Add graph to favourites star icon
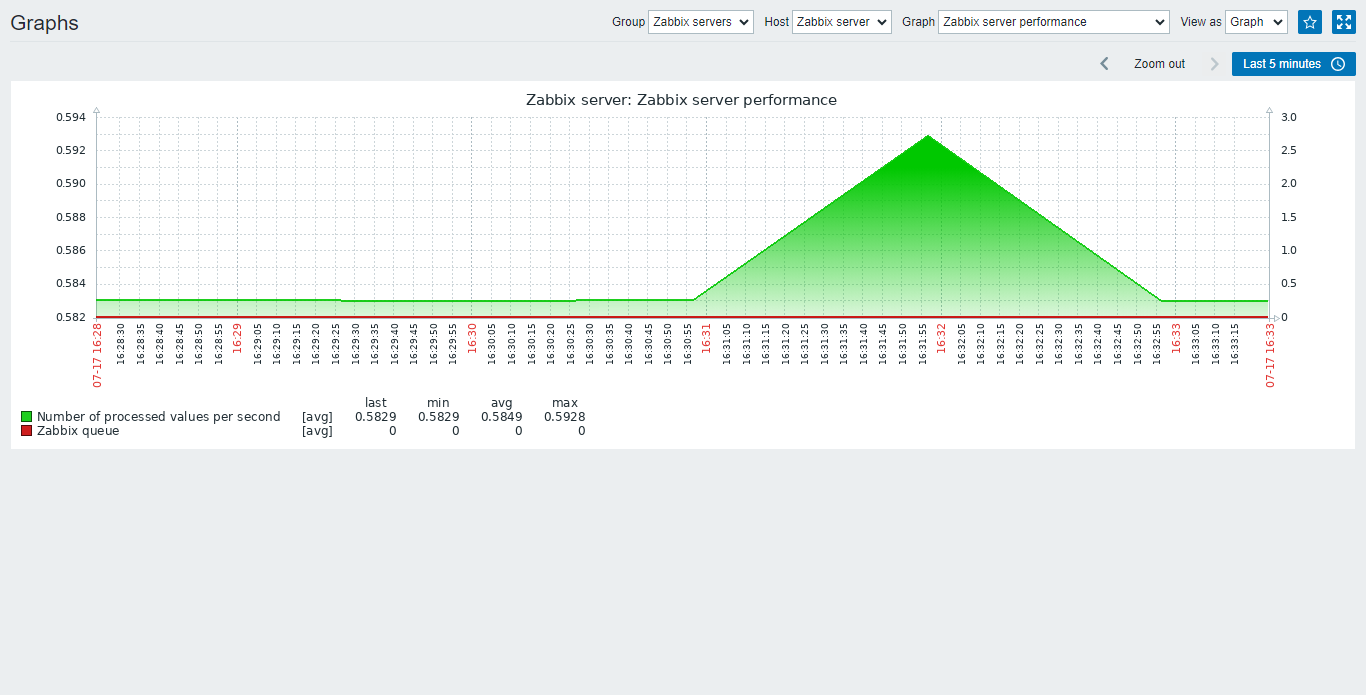1366x695 pixels. coord(1310,22)
